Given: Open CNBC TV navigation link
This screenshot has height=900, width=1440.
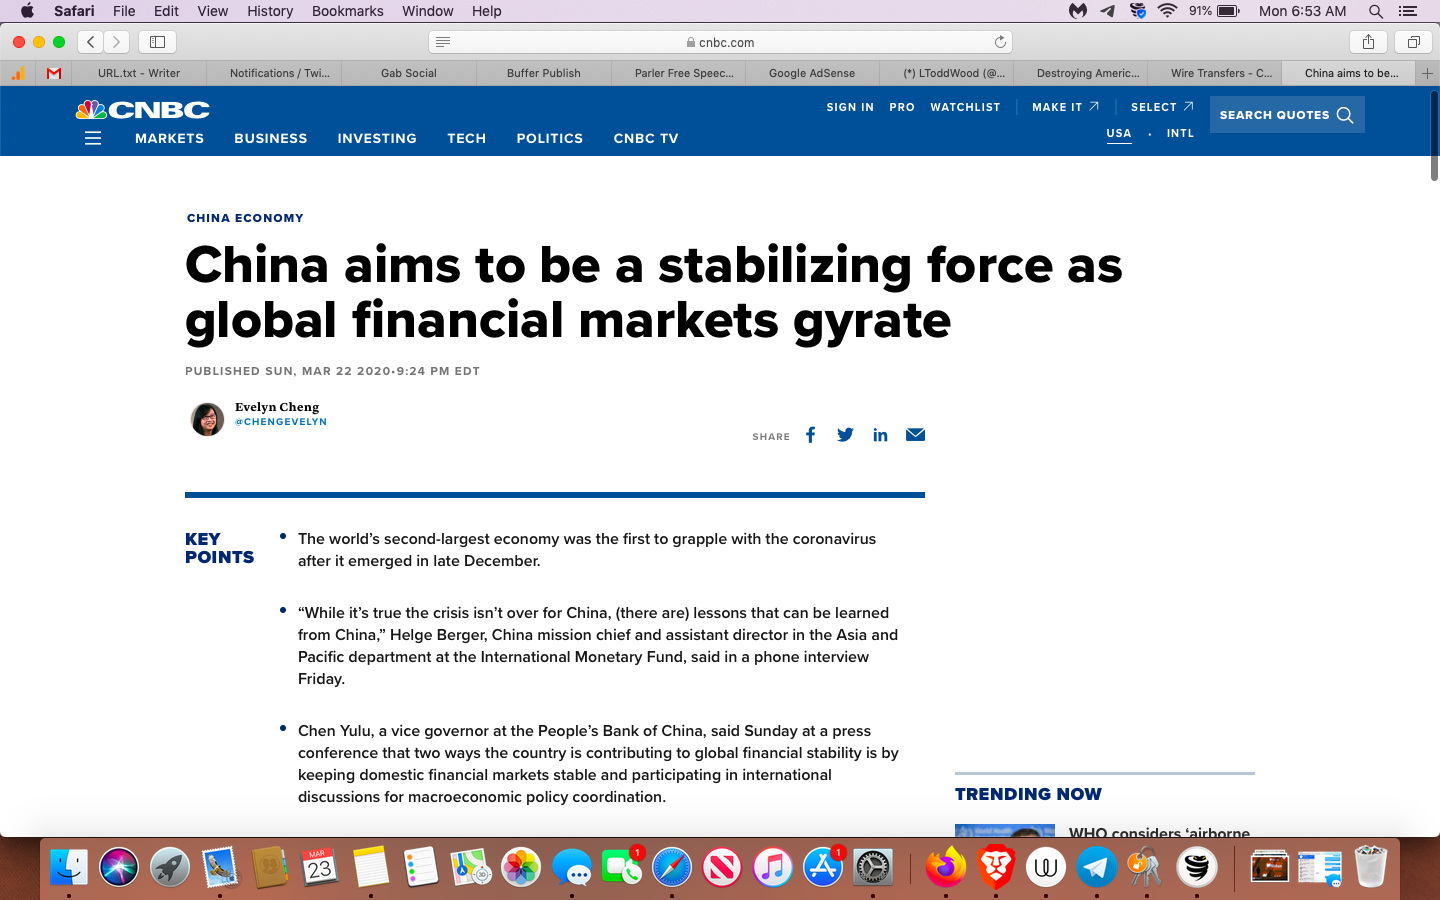Looking at the screenshot, I should click(x=646, y=138).
